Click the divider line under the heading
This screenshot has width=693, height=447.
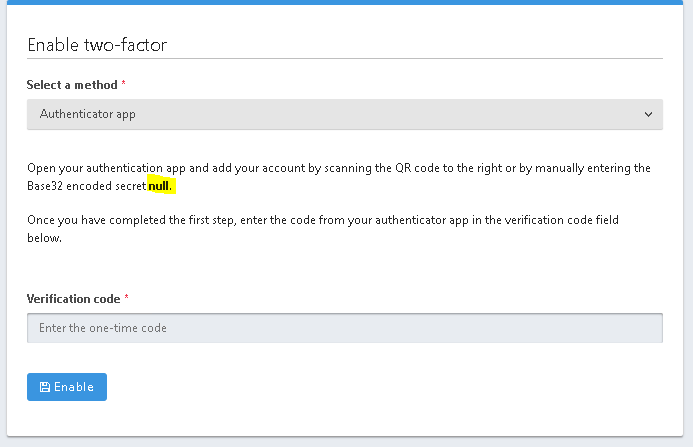[x=344, y=60]
